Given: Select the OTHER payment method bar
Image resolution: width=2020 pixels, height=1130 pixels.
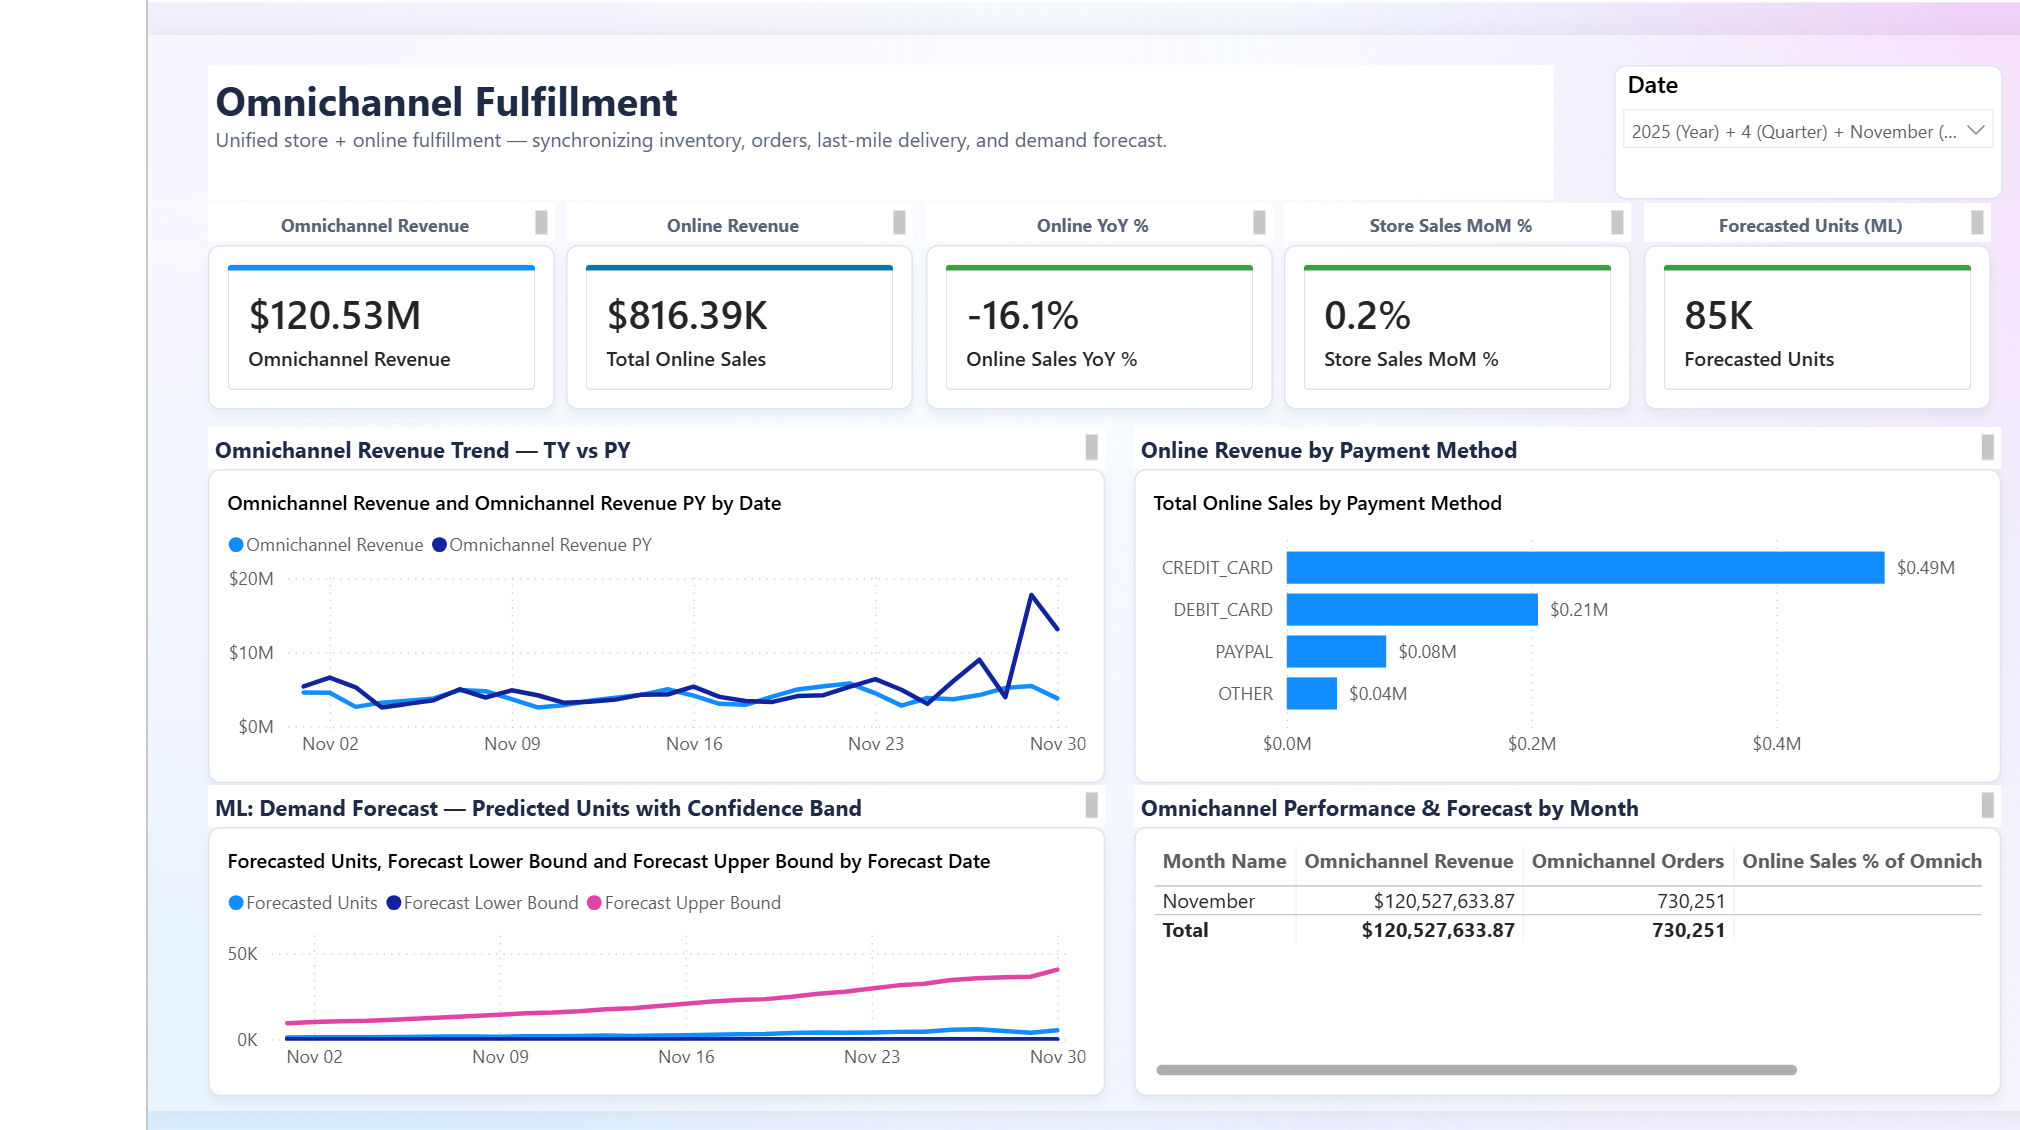Looking at the screenshot, I should 1312,693.
